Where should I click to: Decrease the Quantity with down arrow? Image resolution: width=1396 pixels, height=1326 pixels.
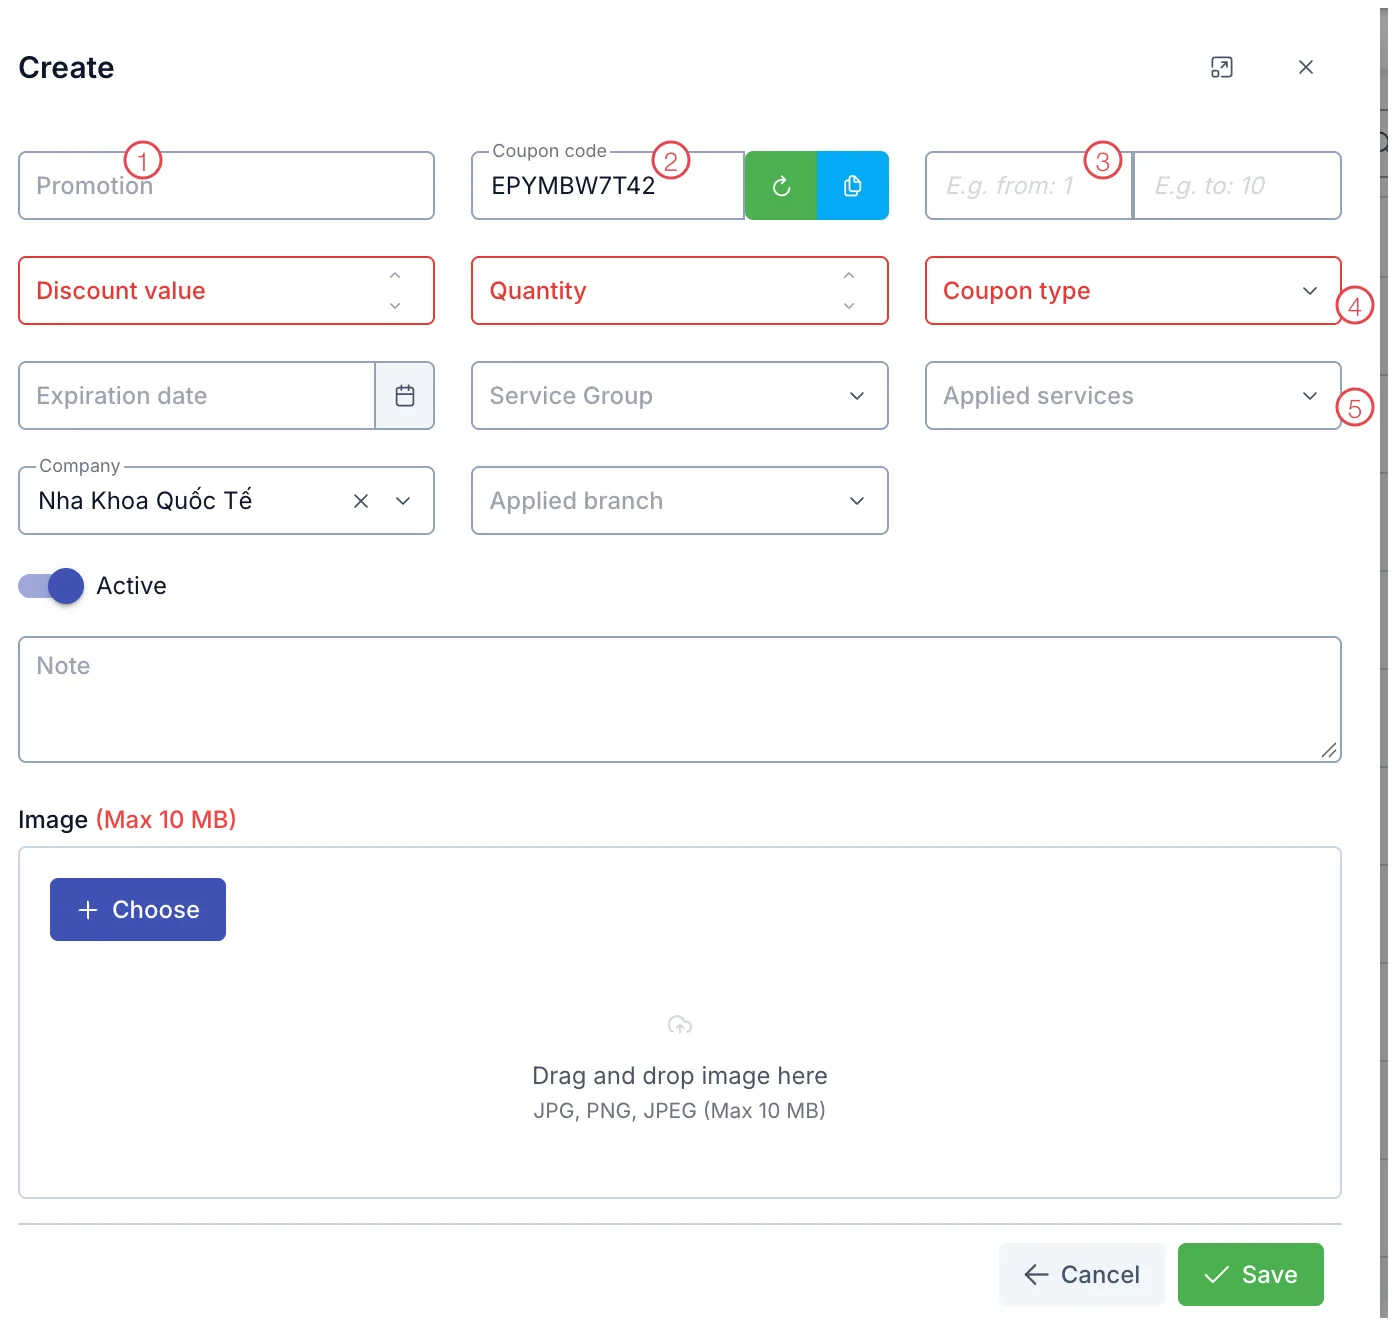[x=849, y=306]
